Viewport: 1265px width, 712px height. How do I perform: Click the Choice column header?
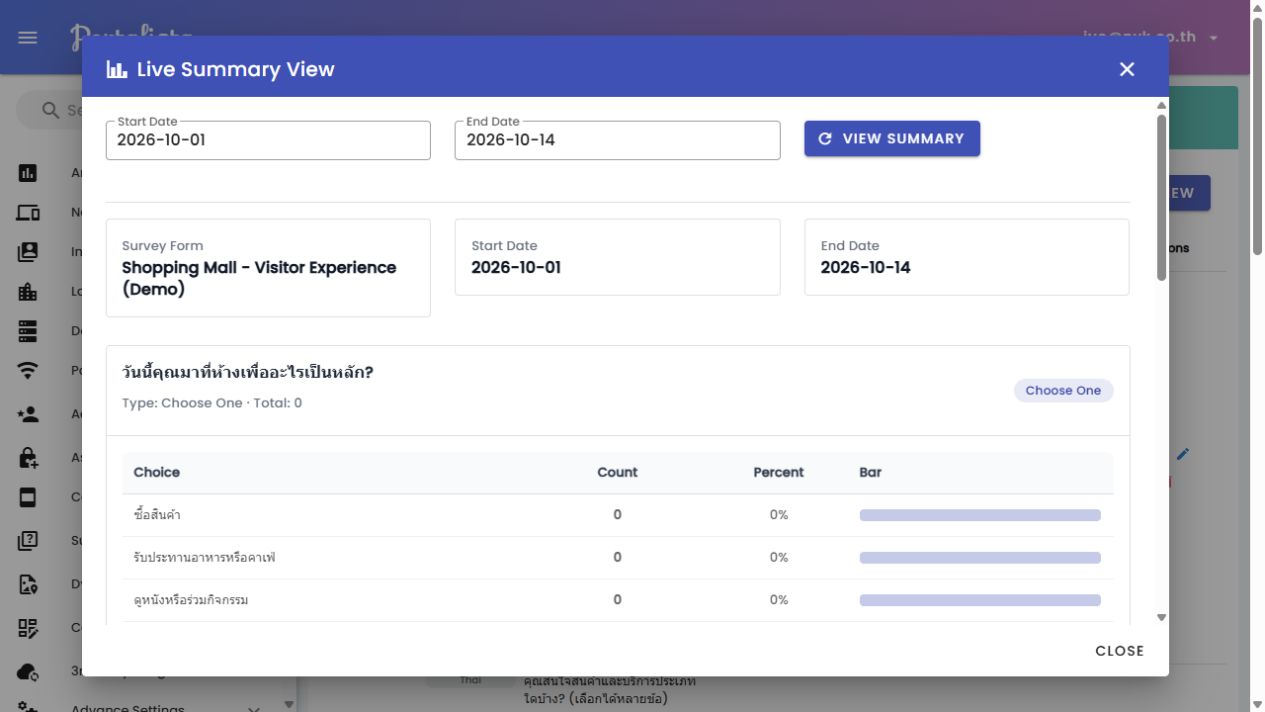pyautogui.click(x=157, y=472)
